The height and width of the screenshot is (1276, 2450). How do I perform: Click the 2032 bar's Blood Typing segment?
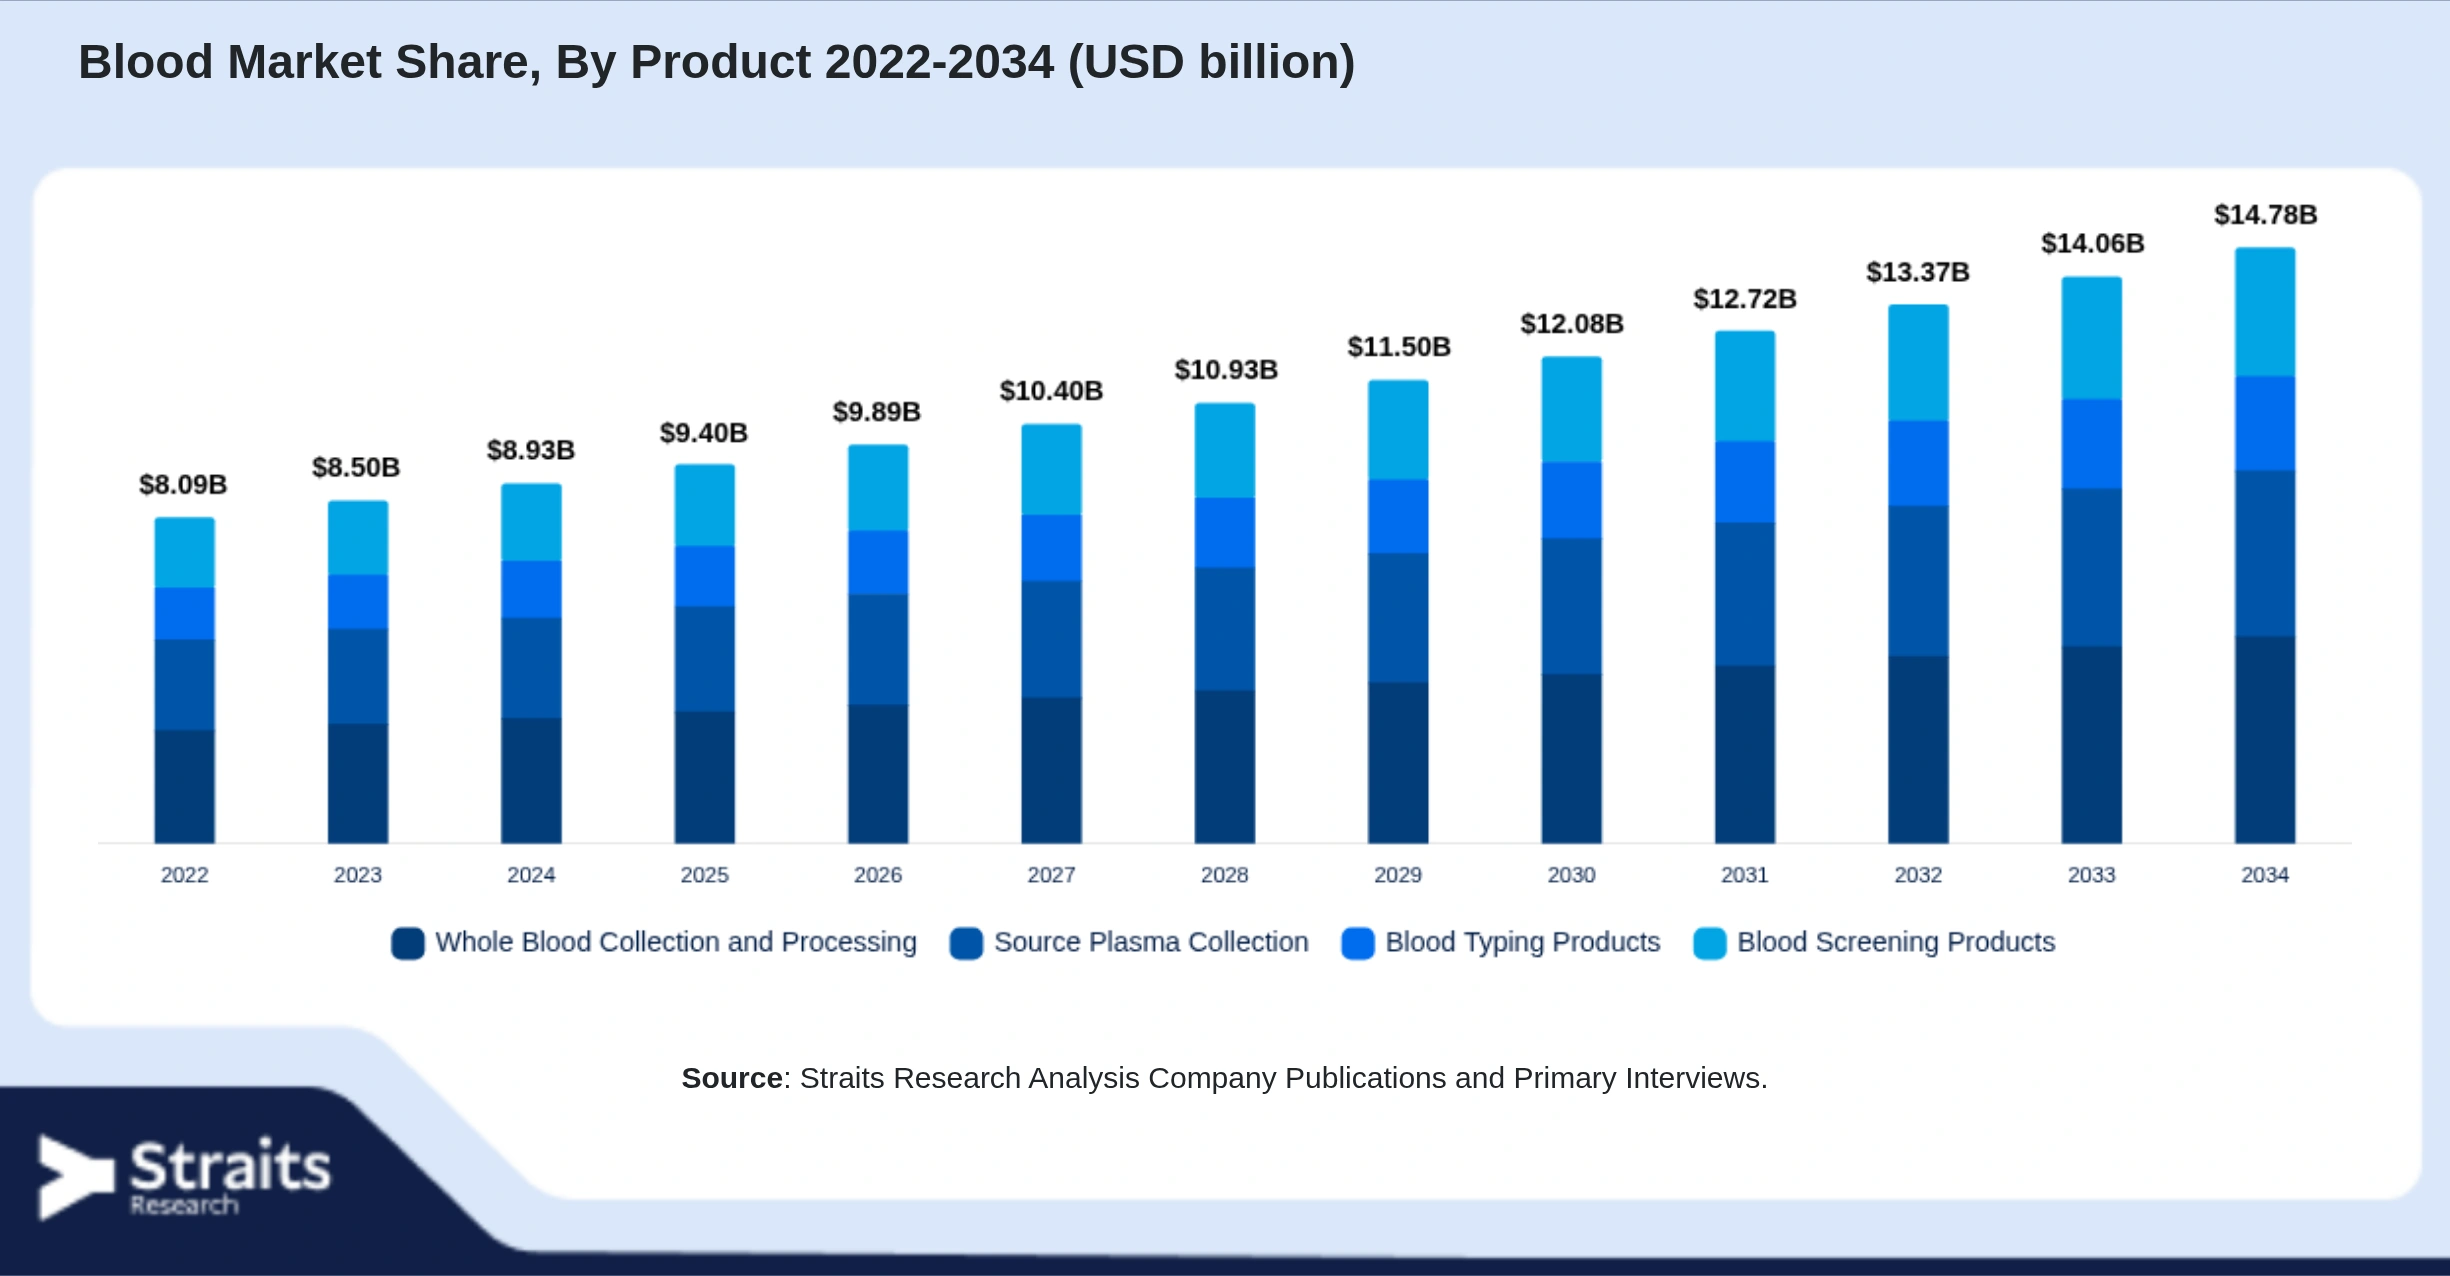[1919, 463]
